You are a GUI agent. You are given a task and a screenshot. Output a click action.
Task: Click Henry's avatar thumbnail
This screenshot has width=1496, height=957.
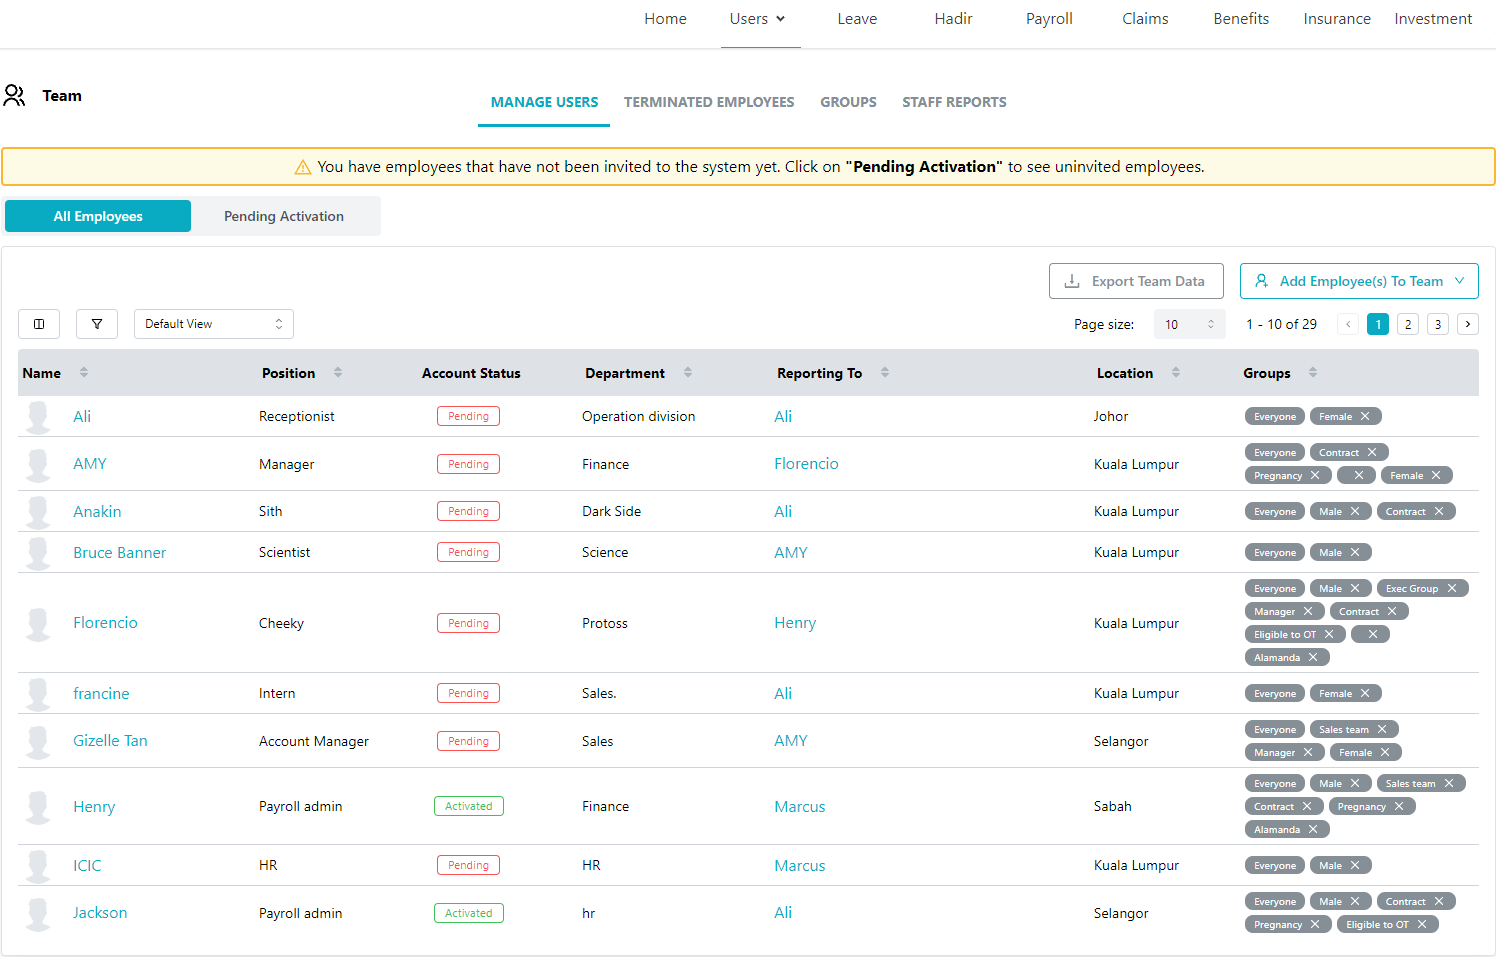click(38, 807)
